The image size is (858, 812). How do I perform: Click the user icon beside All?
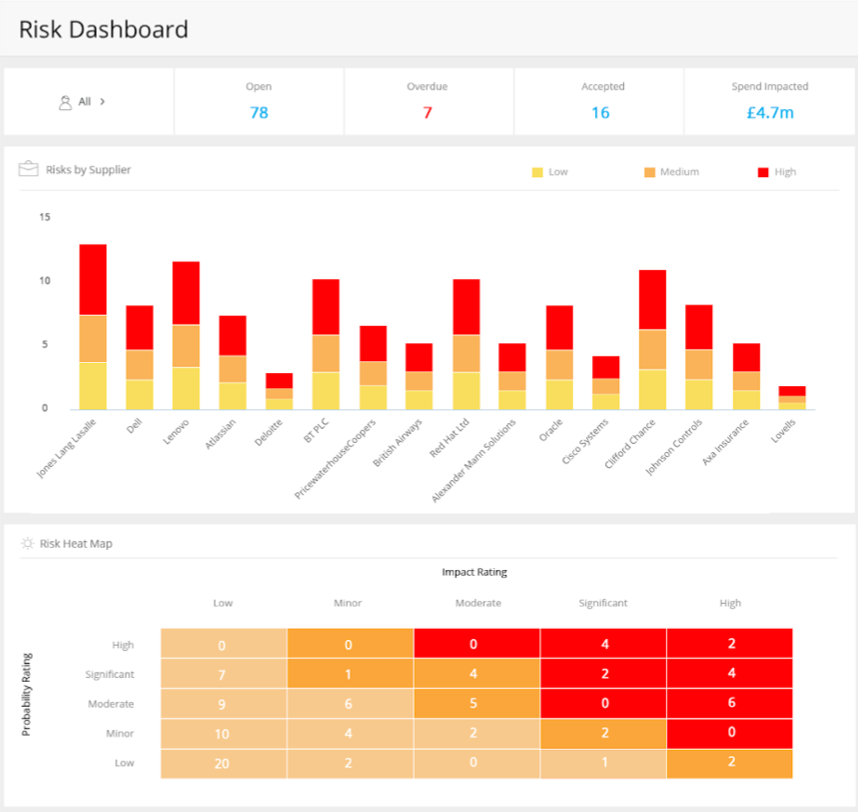pos(65,102)
